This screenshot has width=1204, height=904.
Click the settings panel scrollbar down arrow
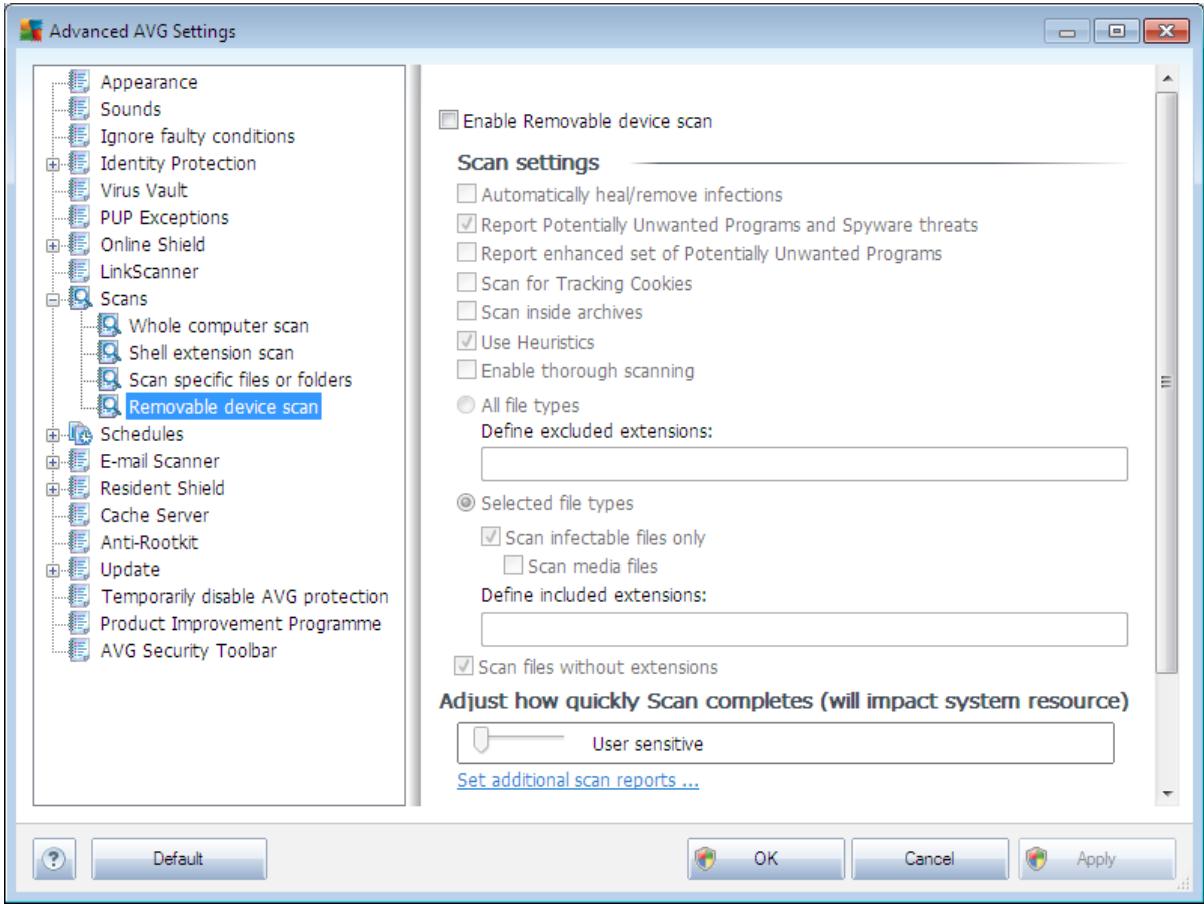(1166, 794)
